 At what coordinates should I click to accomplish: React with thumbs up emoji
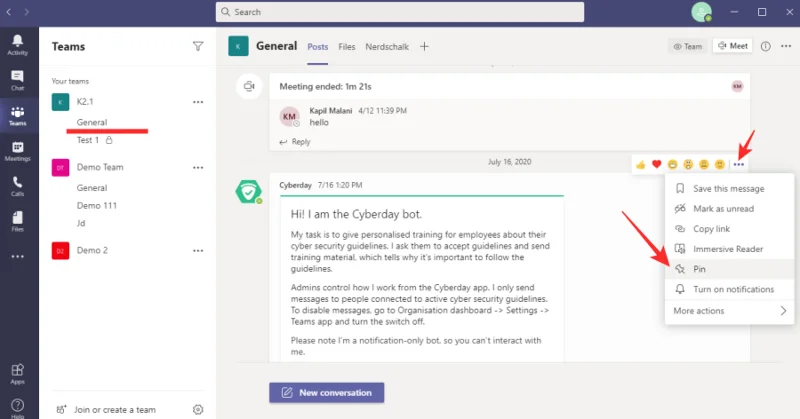[x=641, y=164]
